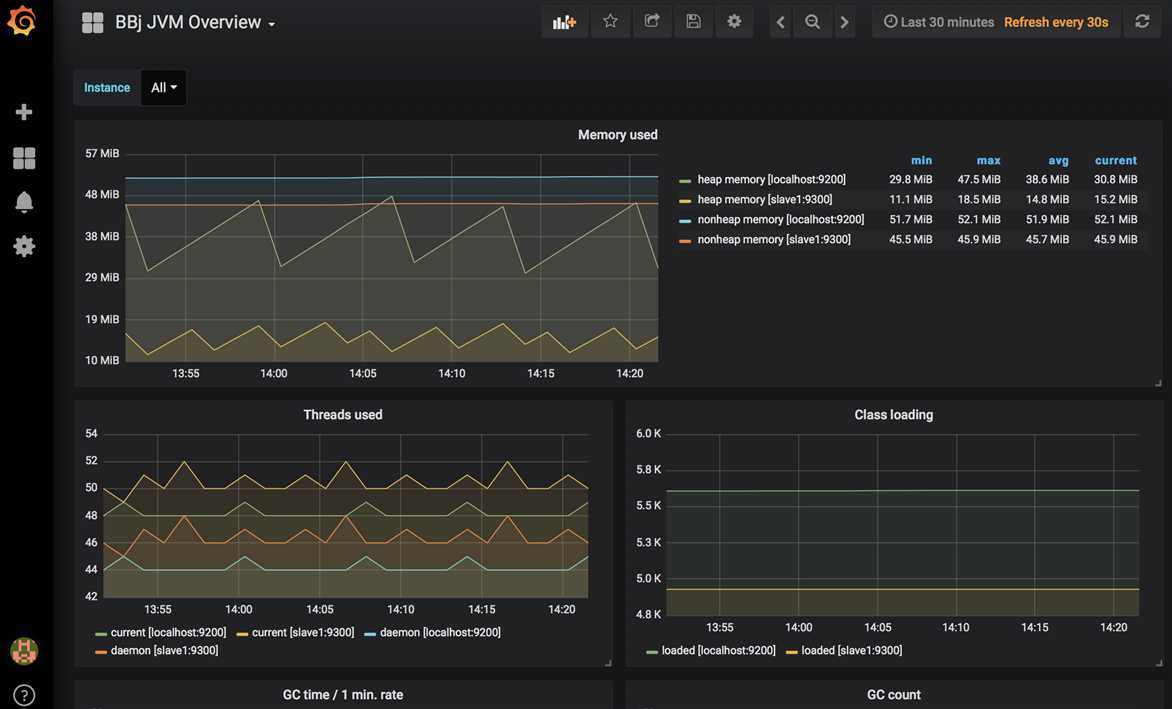Open the Grafana home logo

pos(22,20)
